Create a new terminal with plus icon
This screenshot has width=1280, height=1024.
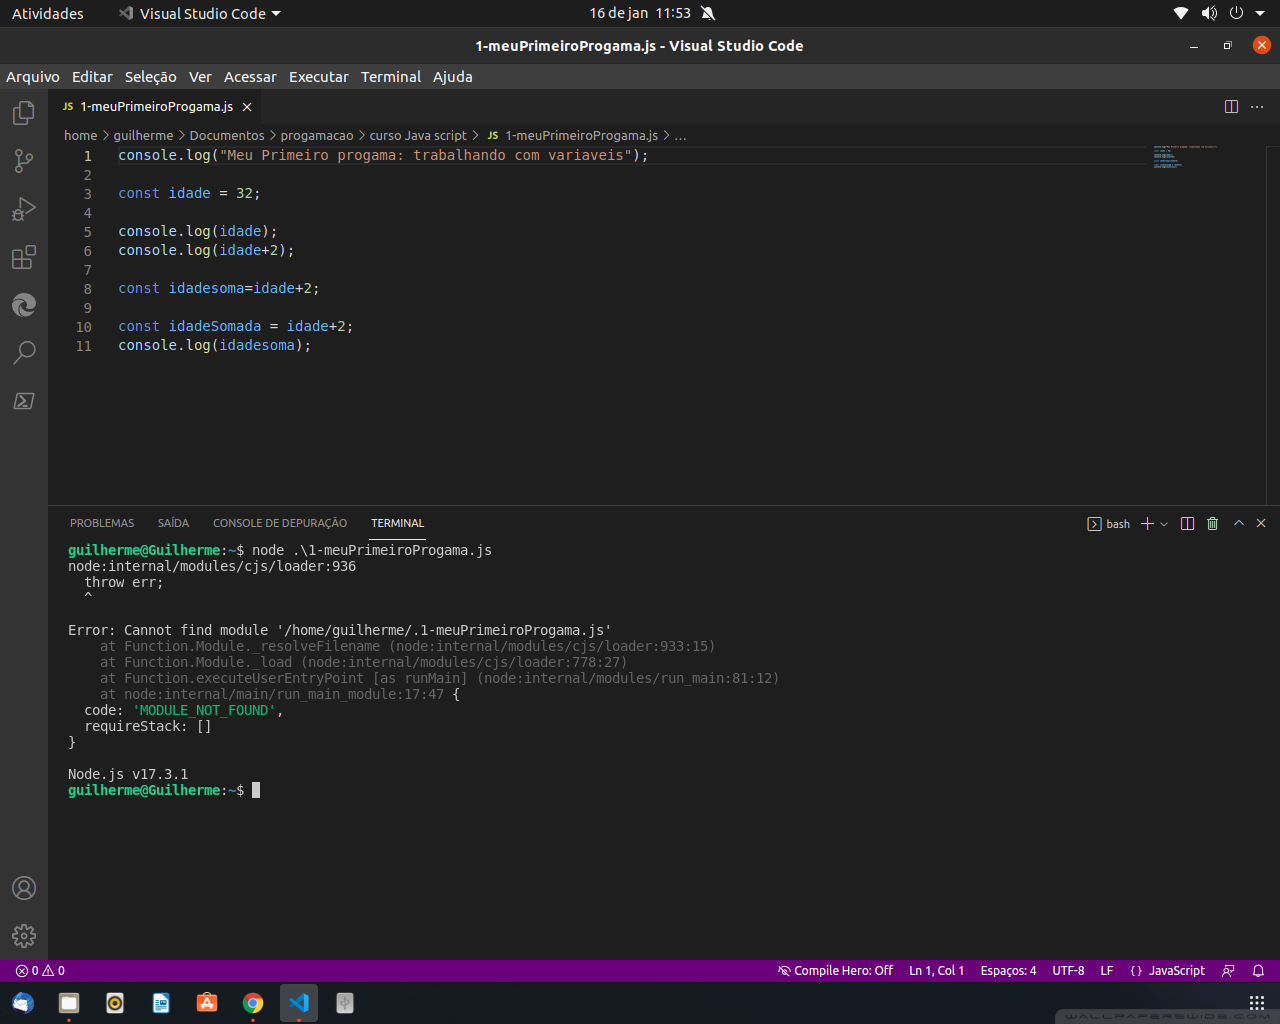[x=1147, y=524]
